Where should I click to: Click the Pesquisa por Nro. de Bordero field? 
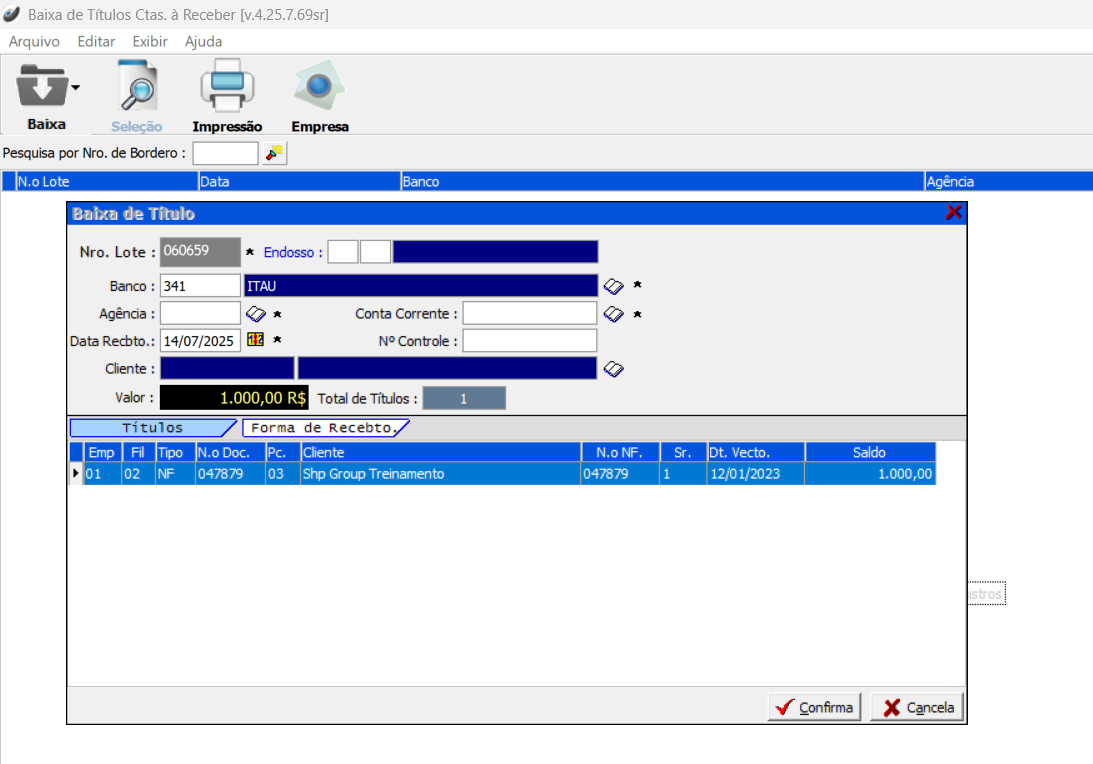225,153
